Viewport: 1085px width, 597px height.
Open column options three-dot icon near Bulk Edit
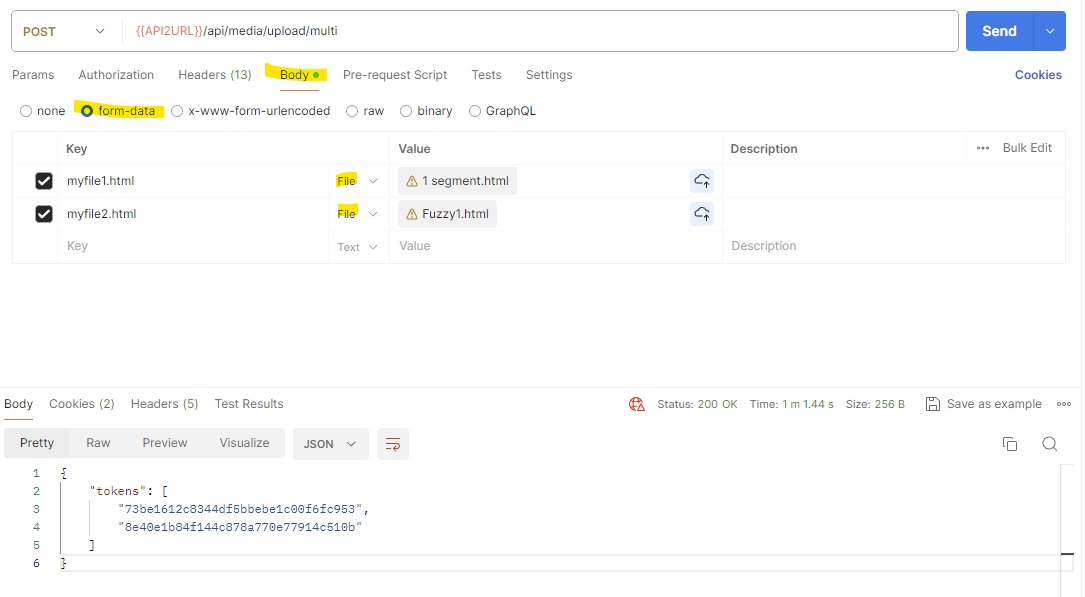tap(983, 148)
